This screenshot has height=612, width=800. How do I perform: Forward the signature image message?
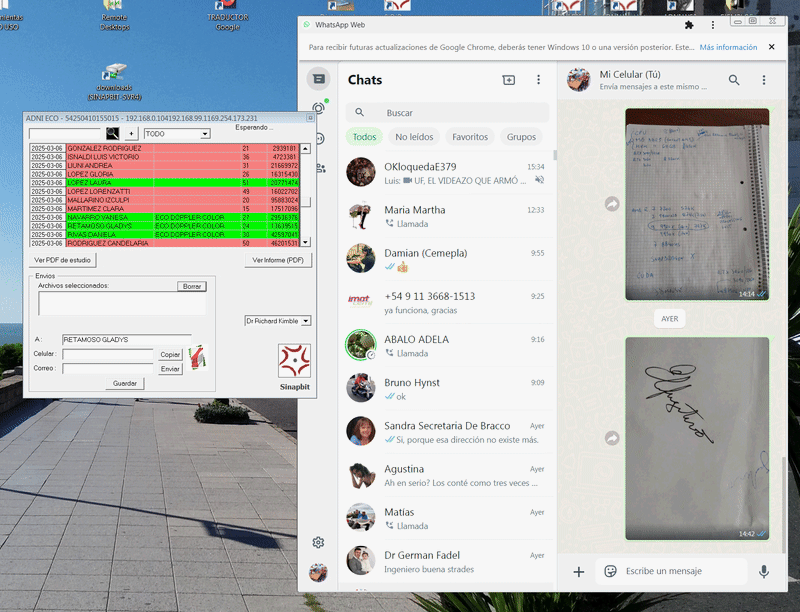coord(612,438)
